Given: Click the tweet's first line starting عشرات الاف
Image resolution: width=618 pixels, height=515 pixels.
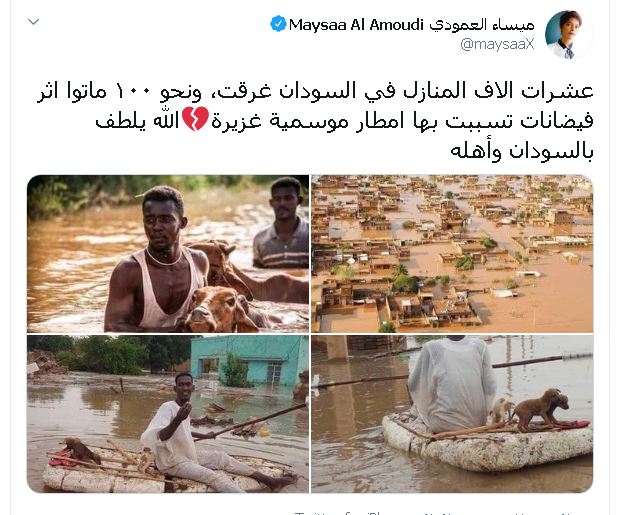Looking at the screenshot, I should point(315,91).
